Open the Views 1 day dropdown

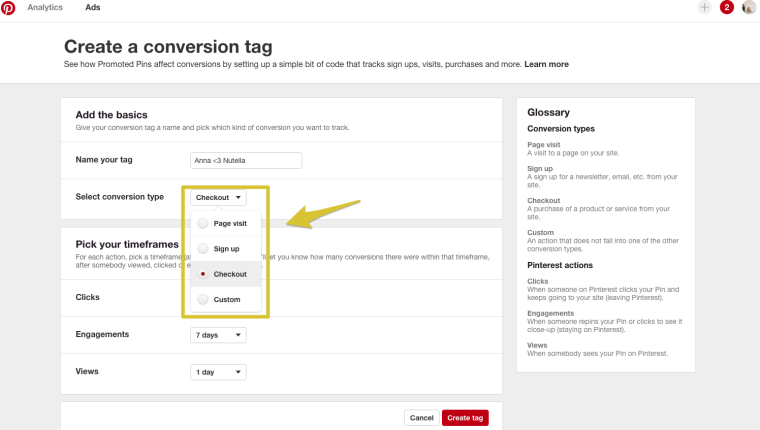pos(218,372)
